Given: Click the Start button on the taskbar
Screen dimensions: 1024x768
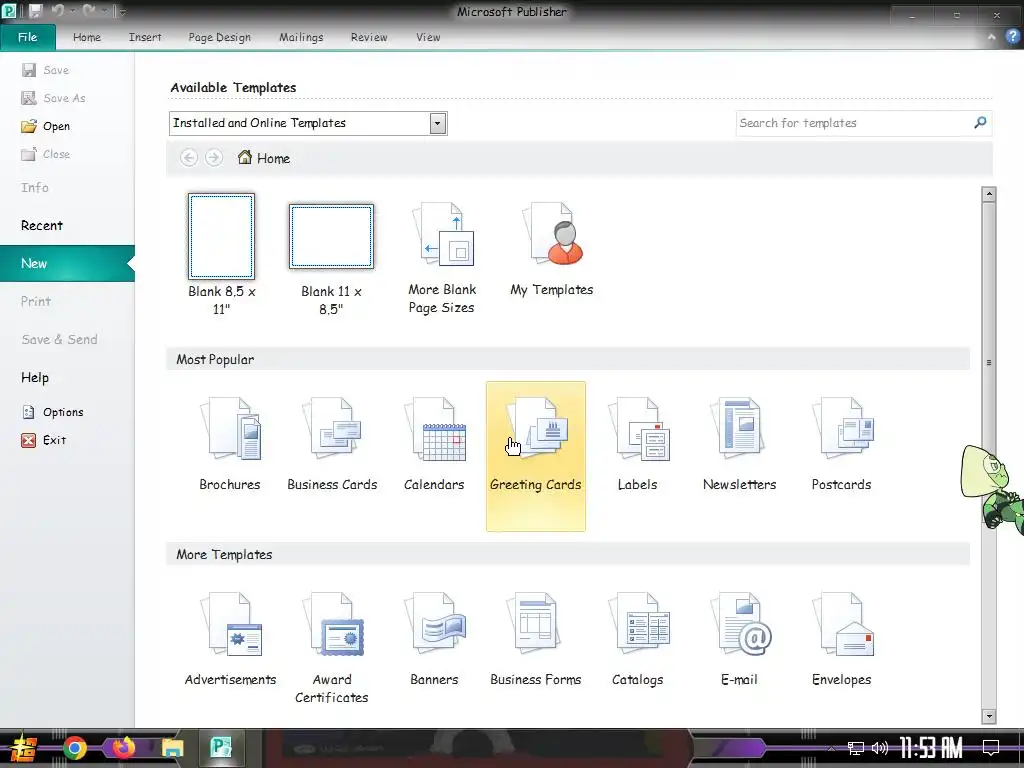Looking at the screenshot, I should [x=23, y=748].
